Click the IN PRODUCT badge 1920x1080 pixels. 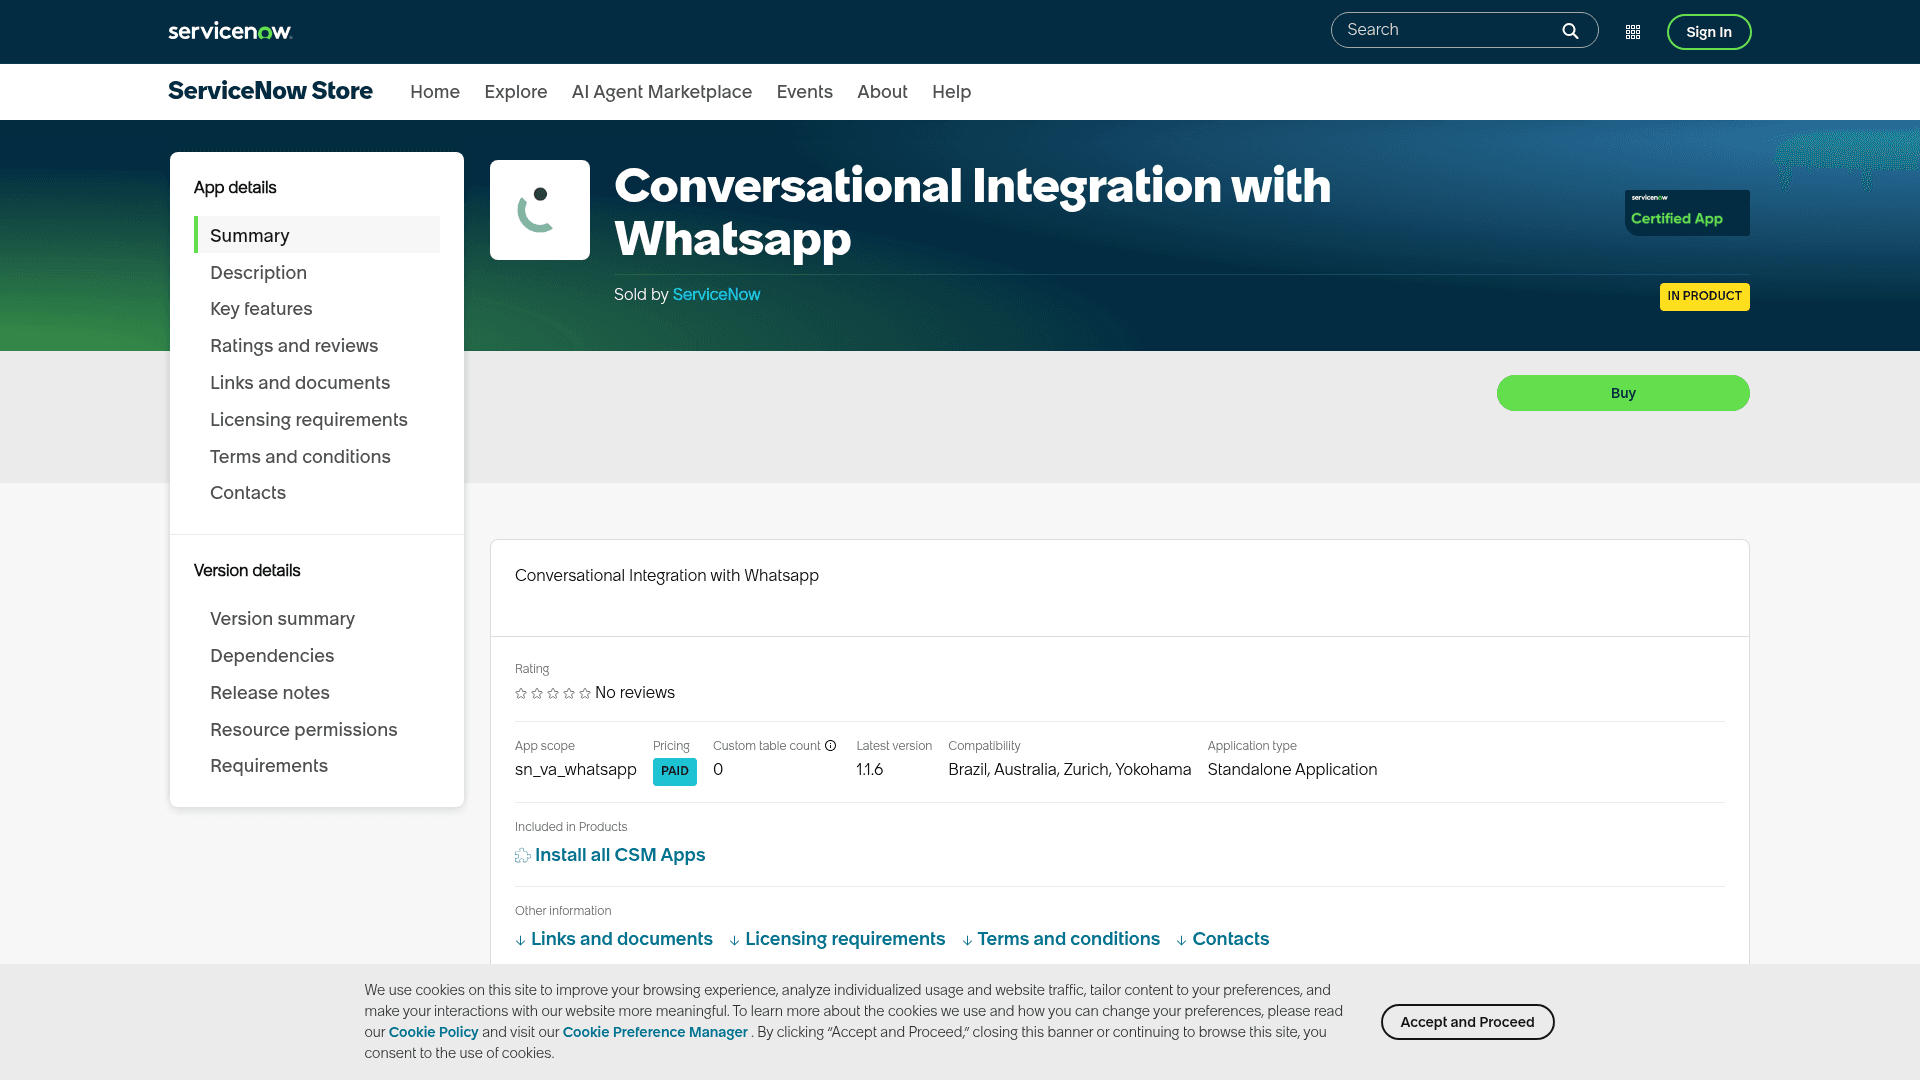1705,297
